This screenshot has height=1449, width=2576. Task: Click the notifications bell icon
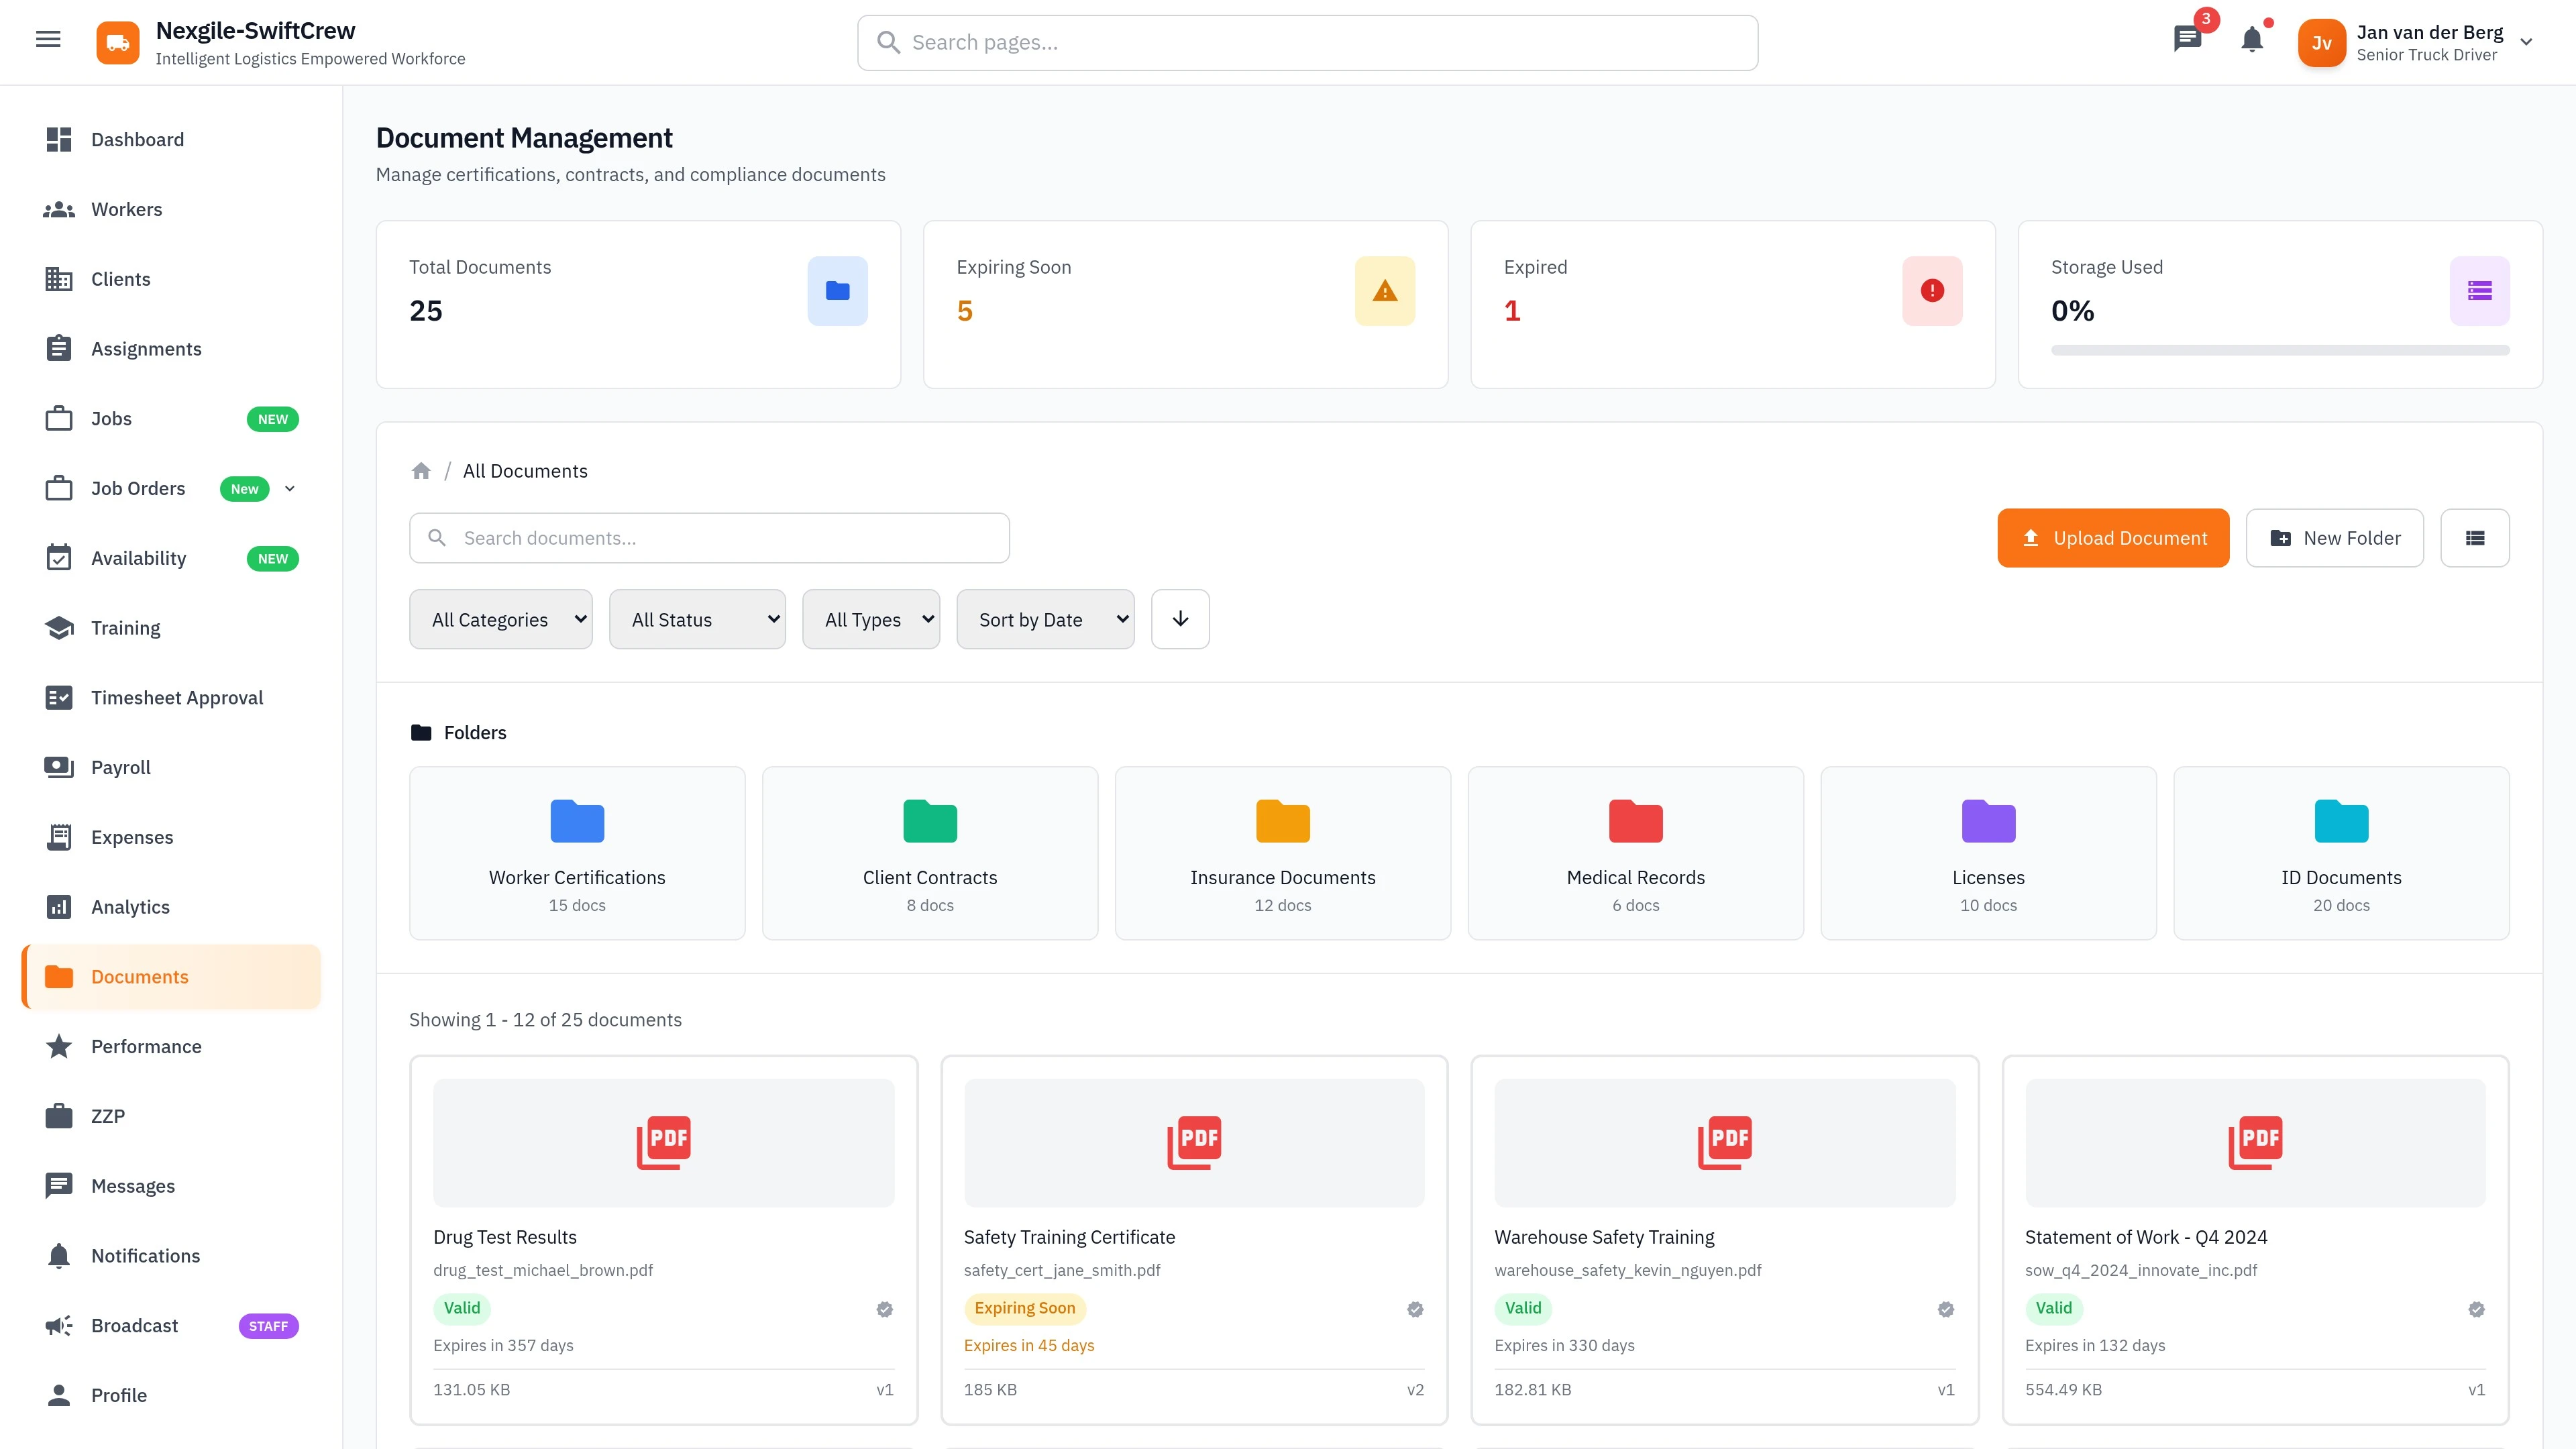pos(2253,42)
